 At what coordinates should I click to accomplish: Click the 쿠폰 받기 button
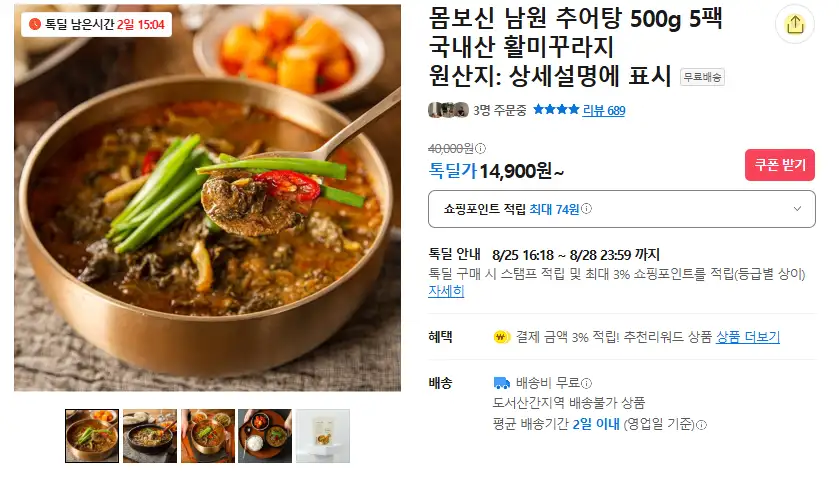780,165
